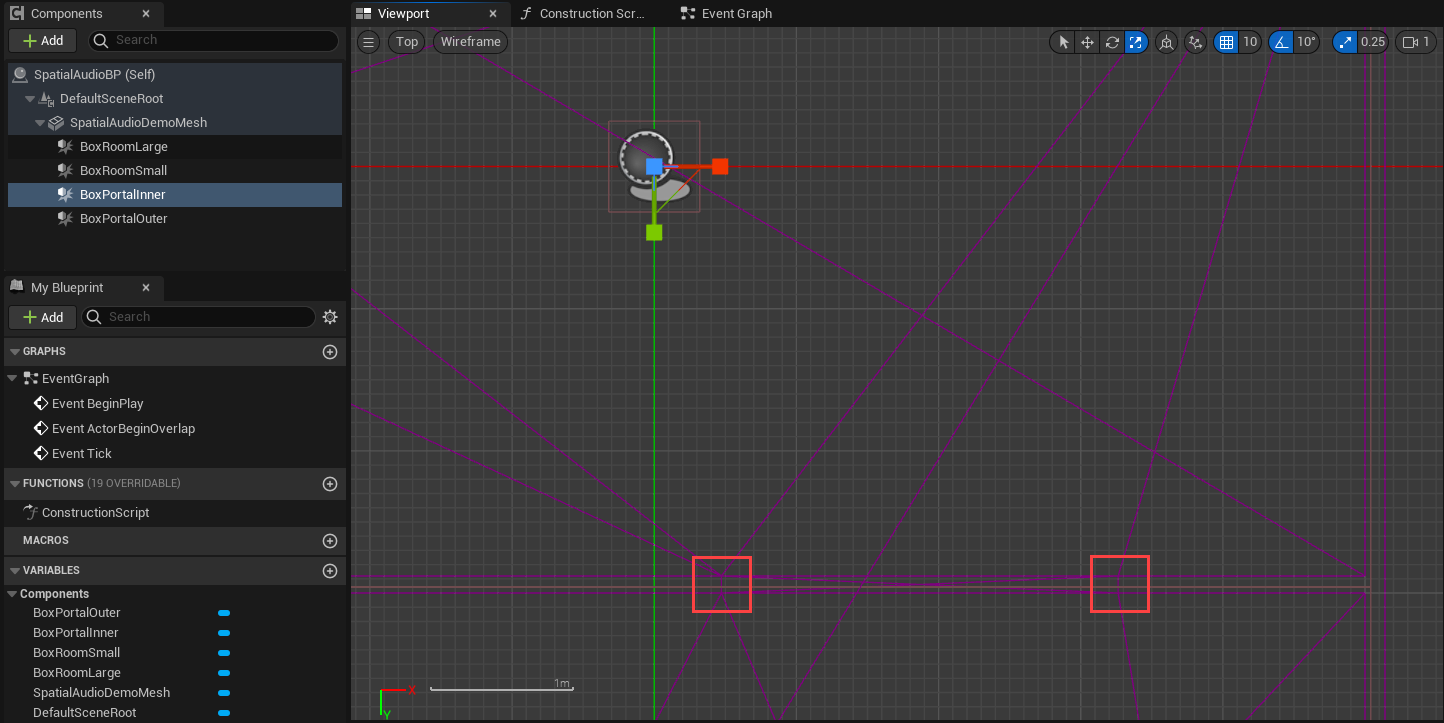Collapse the DefaultSceneRoot tree node
The image size is (1444, 723).
click(30, 99)
